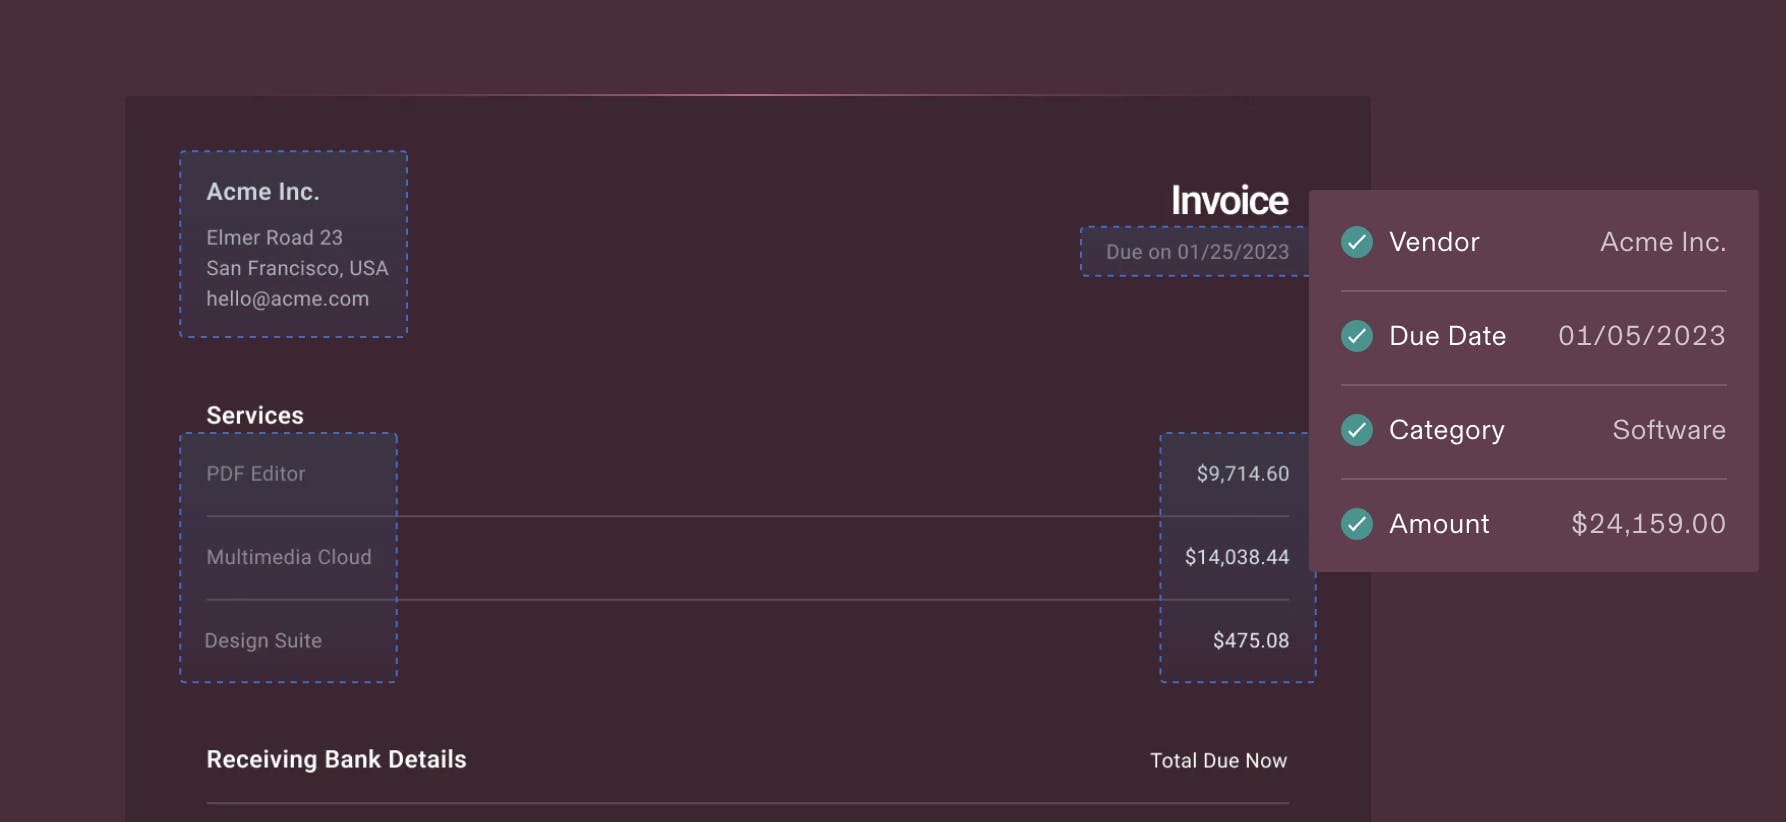Click the large Invoice title

coord(1229,201)
